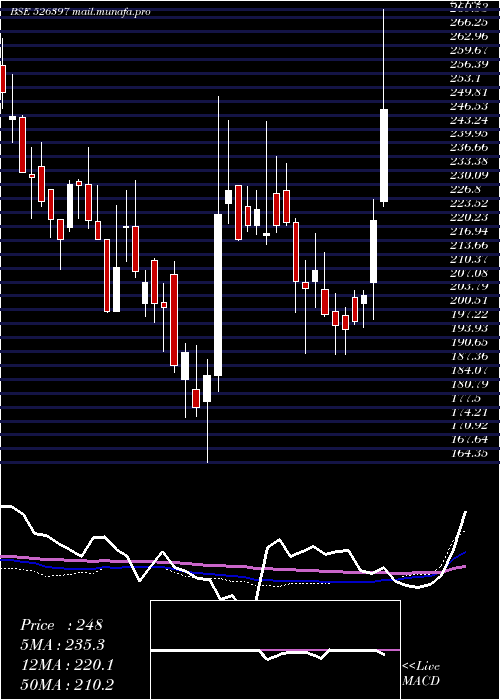Click the 249.81 price axis label
This screenshot has width=500, height=700.
(x=470, y=92)
